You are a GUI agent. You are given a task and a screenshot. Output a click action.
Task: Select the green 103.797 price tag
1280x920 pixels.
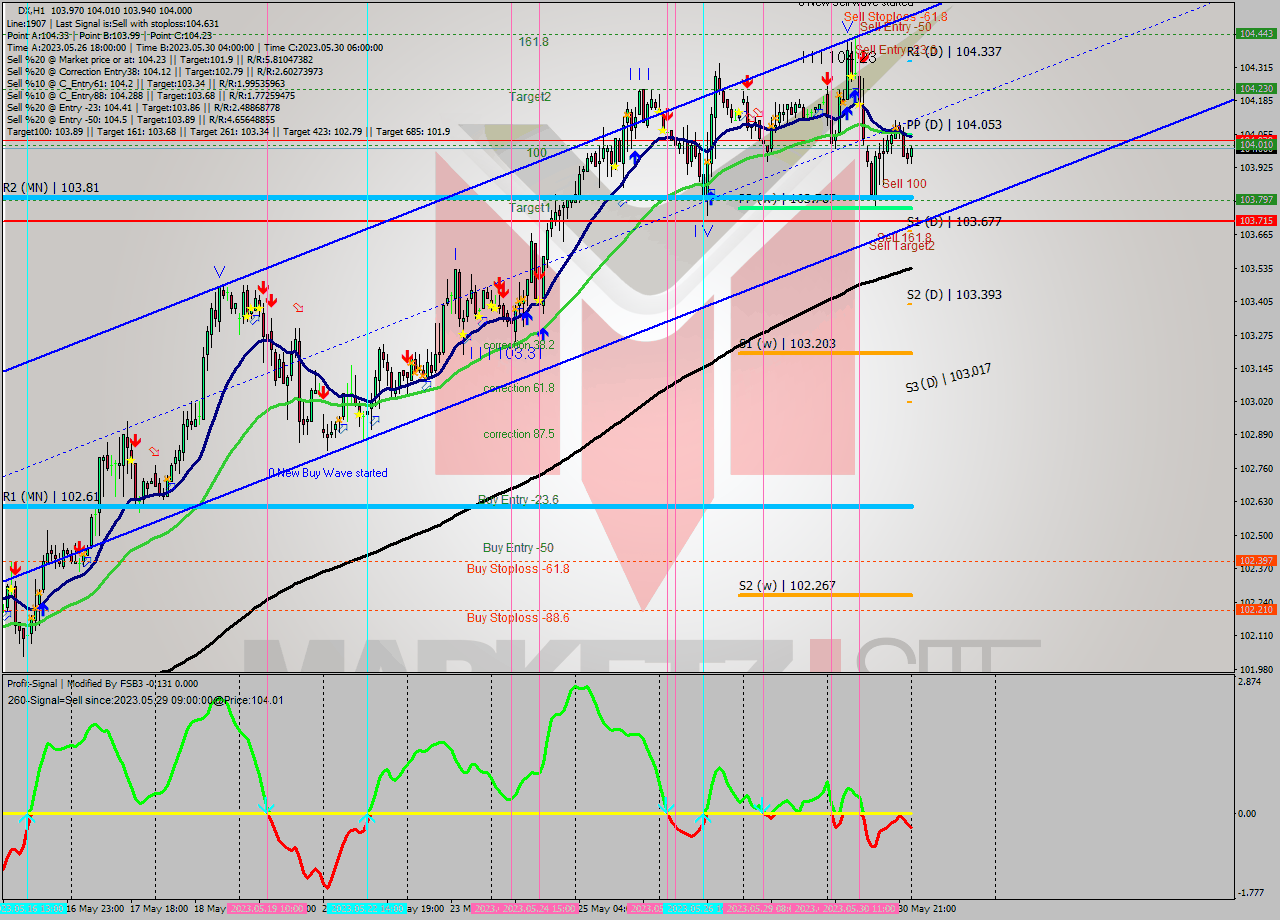1256,199
